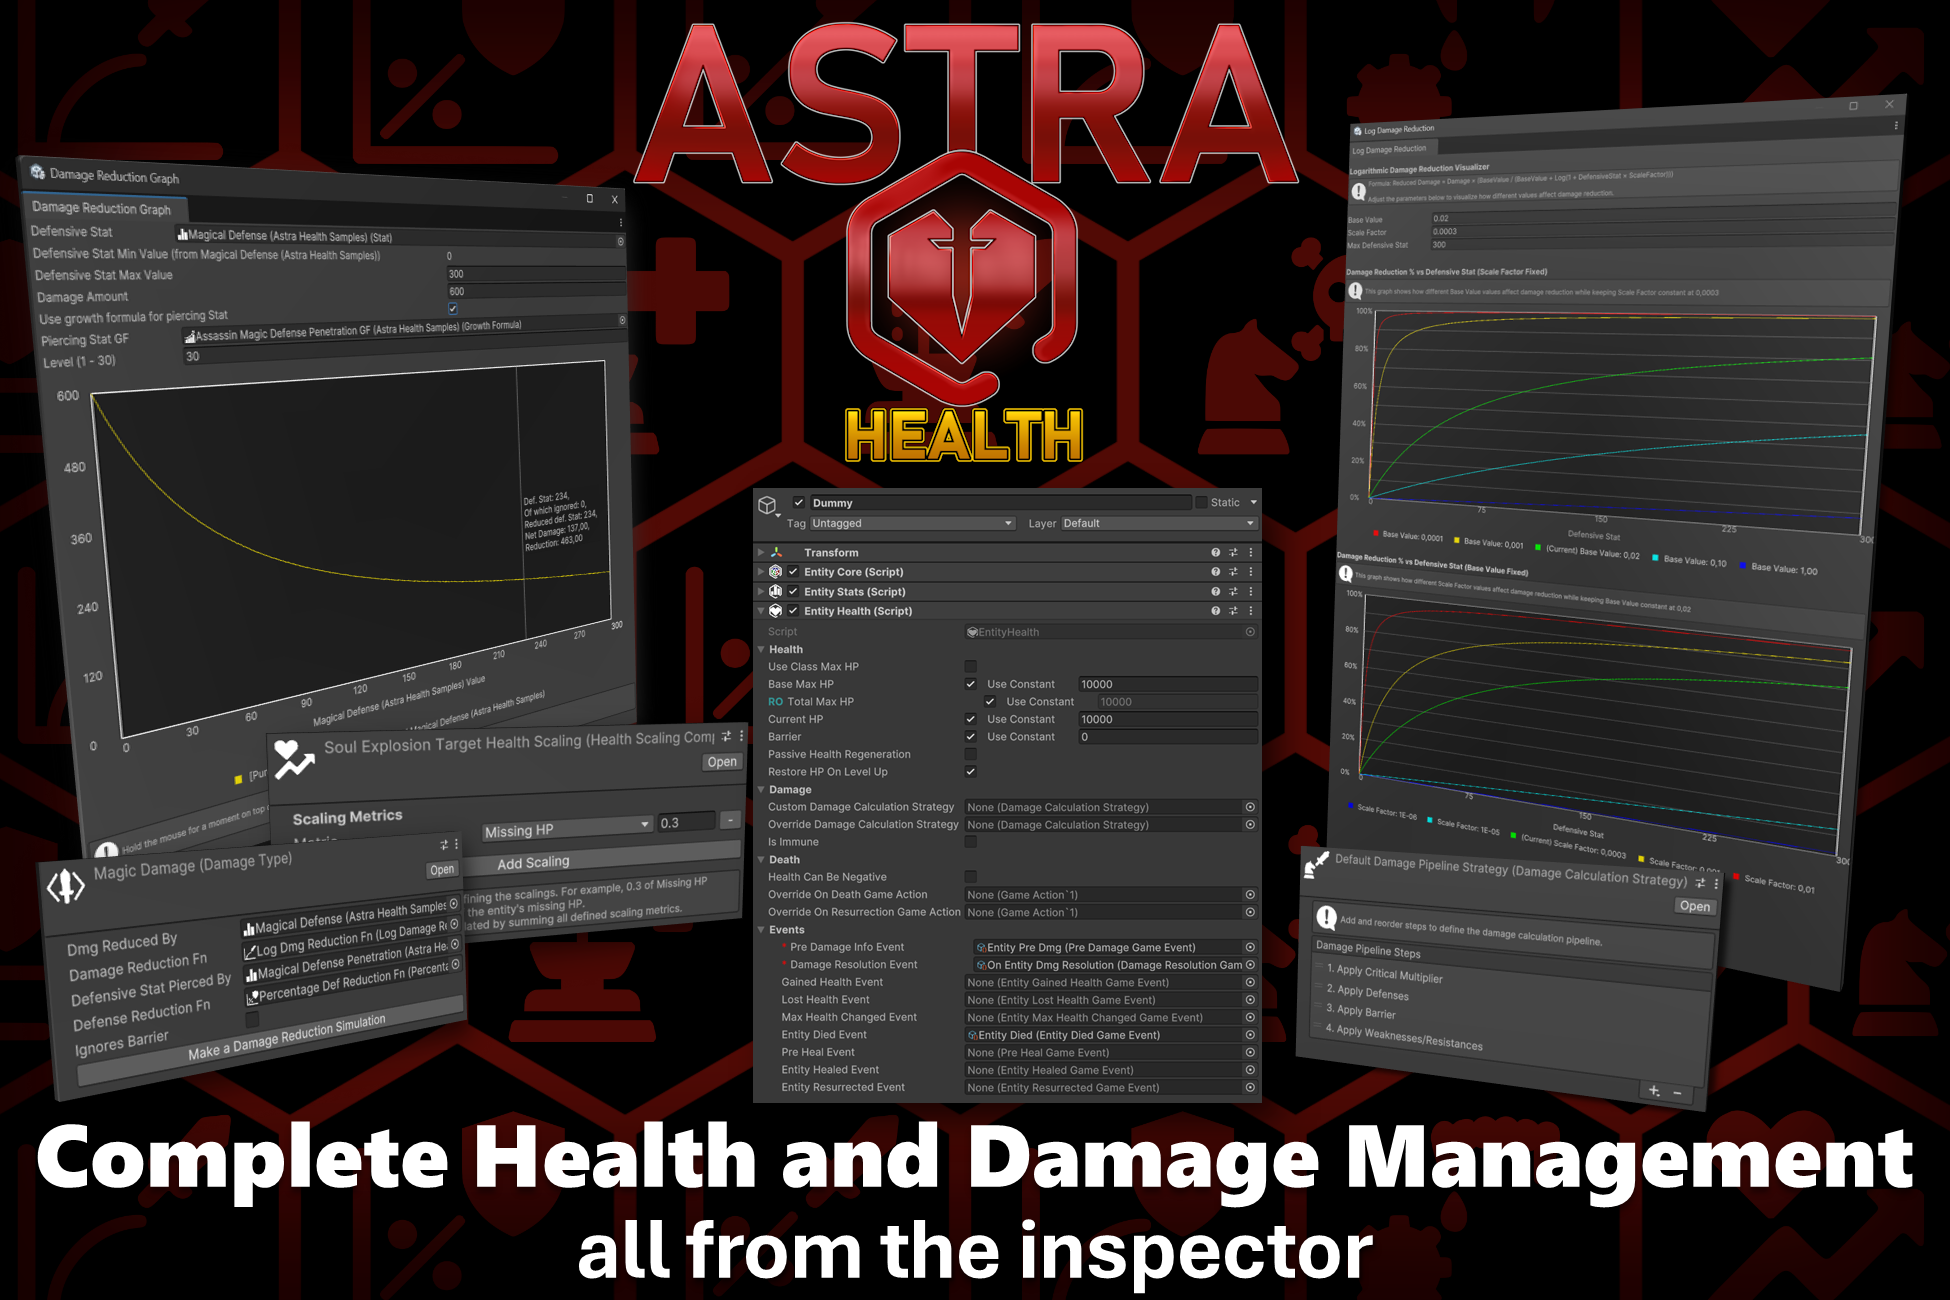Open the Layer dropdown showing Default
The width and height of the screenshot is (1950, 1300).
[x=1158, y=523]
